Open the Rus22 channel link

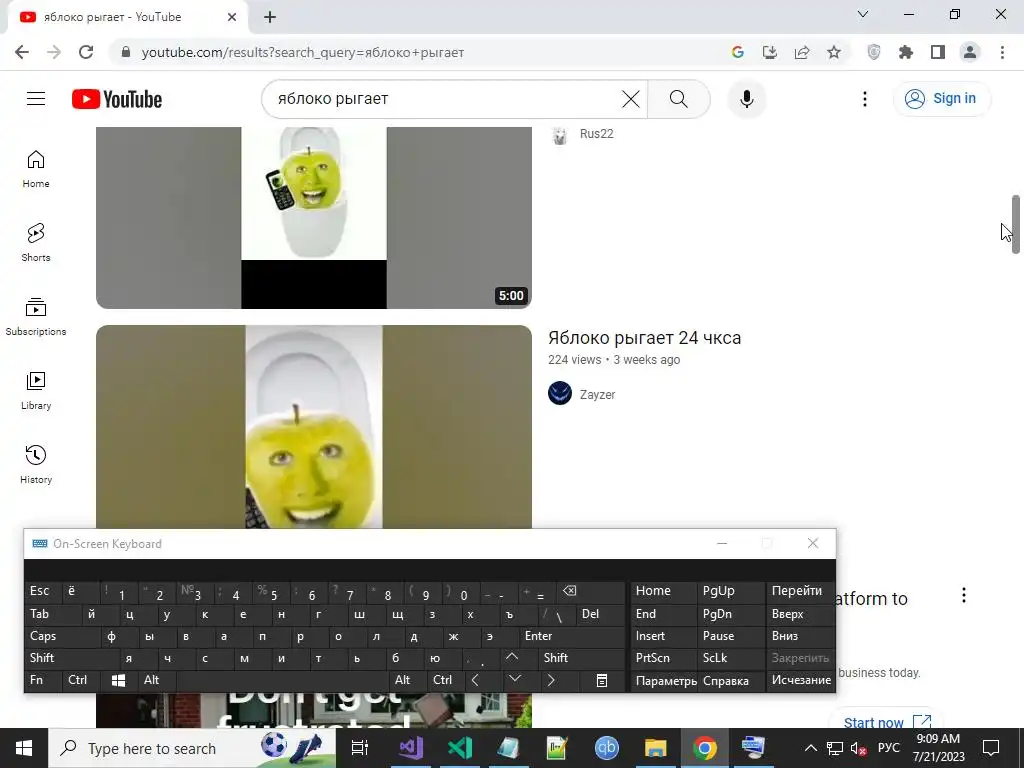[x=596, y=134]
